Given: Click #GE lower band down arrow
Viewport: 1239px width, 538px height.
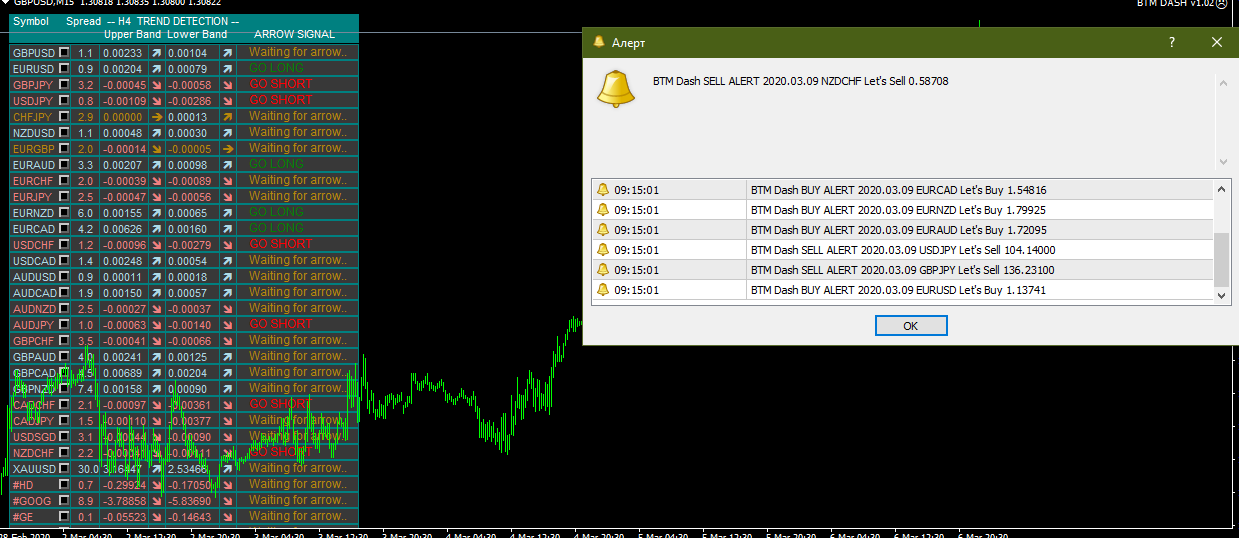Looking at the screenshot, I should [227, 516].
